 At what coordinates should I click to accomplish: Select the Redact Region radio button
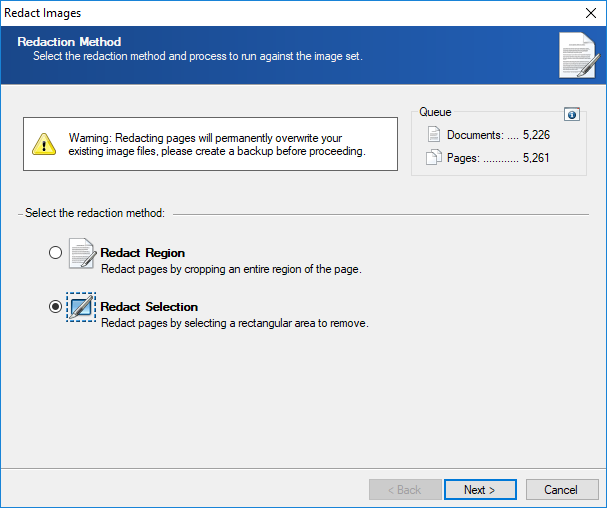(x=55, y=253)
